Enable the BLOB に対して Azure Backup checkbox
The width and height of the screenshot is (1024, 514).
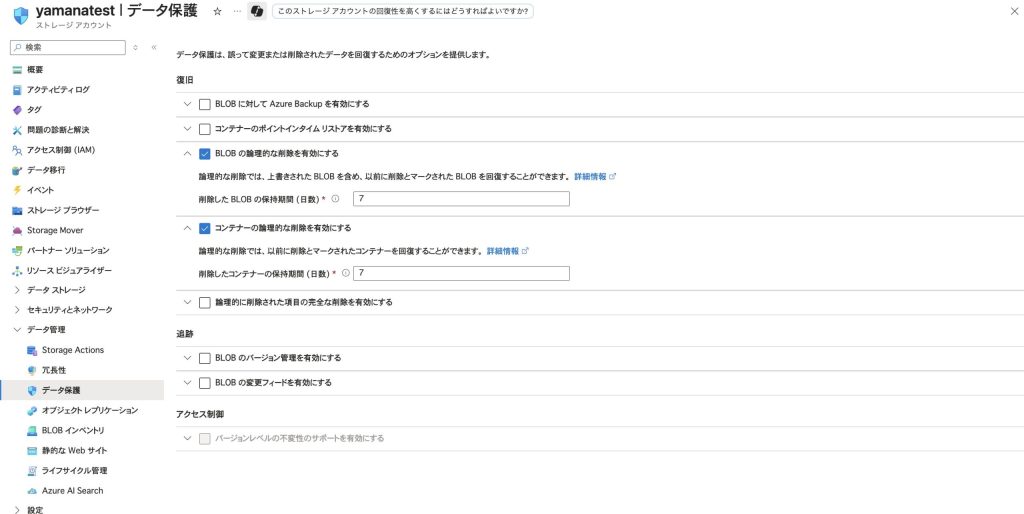tap(205, 104)
